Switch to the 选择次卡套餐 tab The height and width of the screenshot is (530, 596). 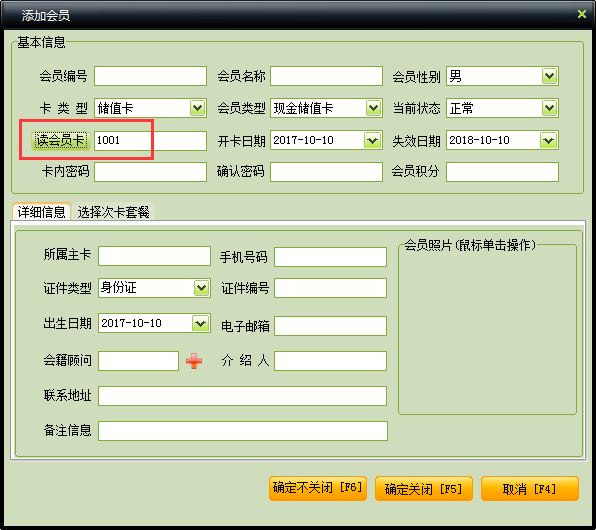[x=114, y=212]
